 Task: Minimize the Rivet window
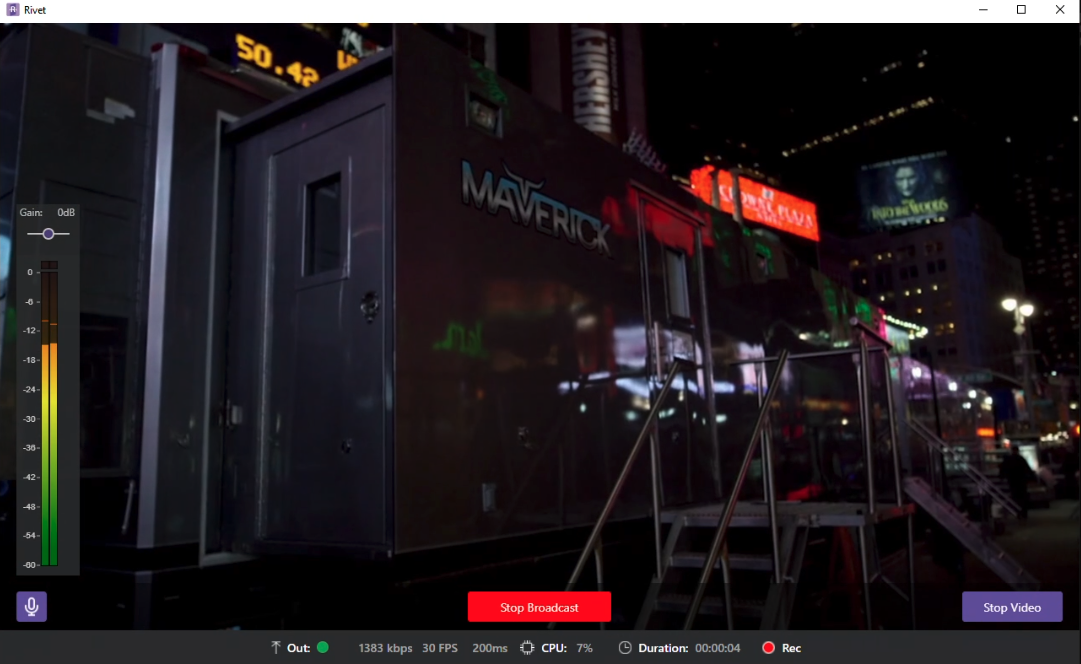click(x=983, y=10)
